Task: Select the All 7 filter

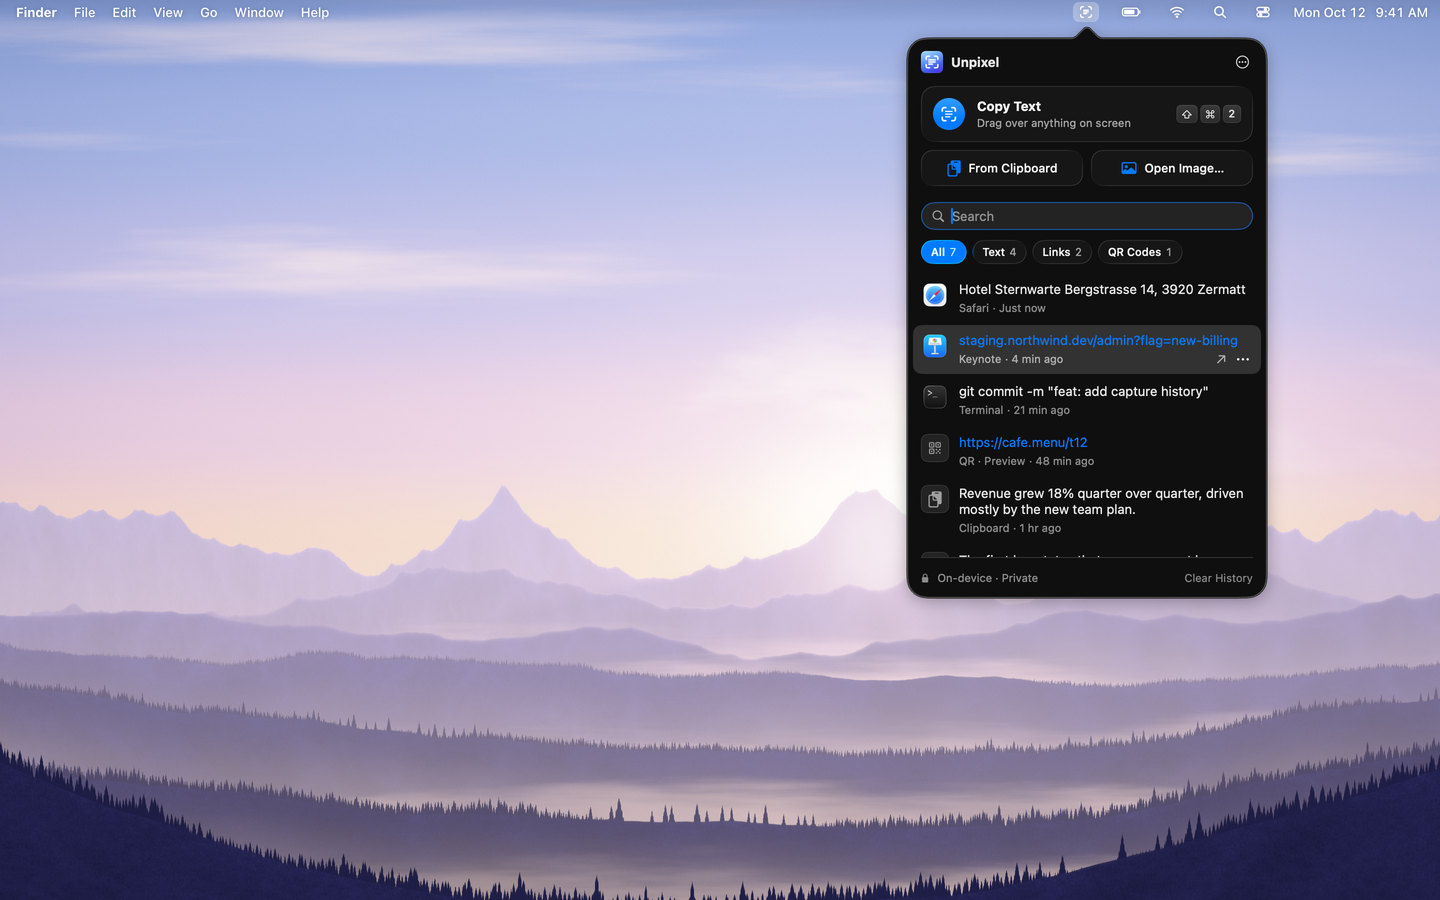Action: (x=943, y=252)
